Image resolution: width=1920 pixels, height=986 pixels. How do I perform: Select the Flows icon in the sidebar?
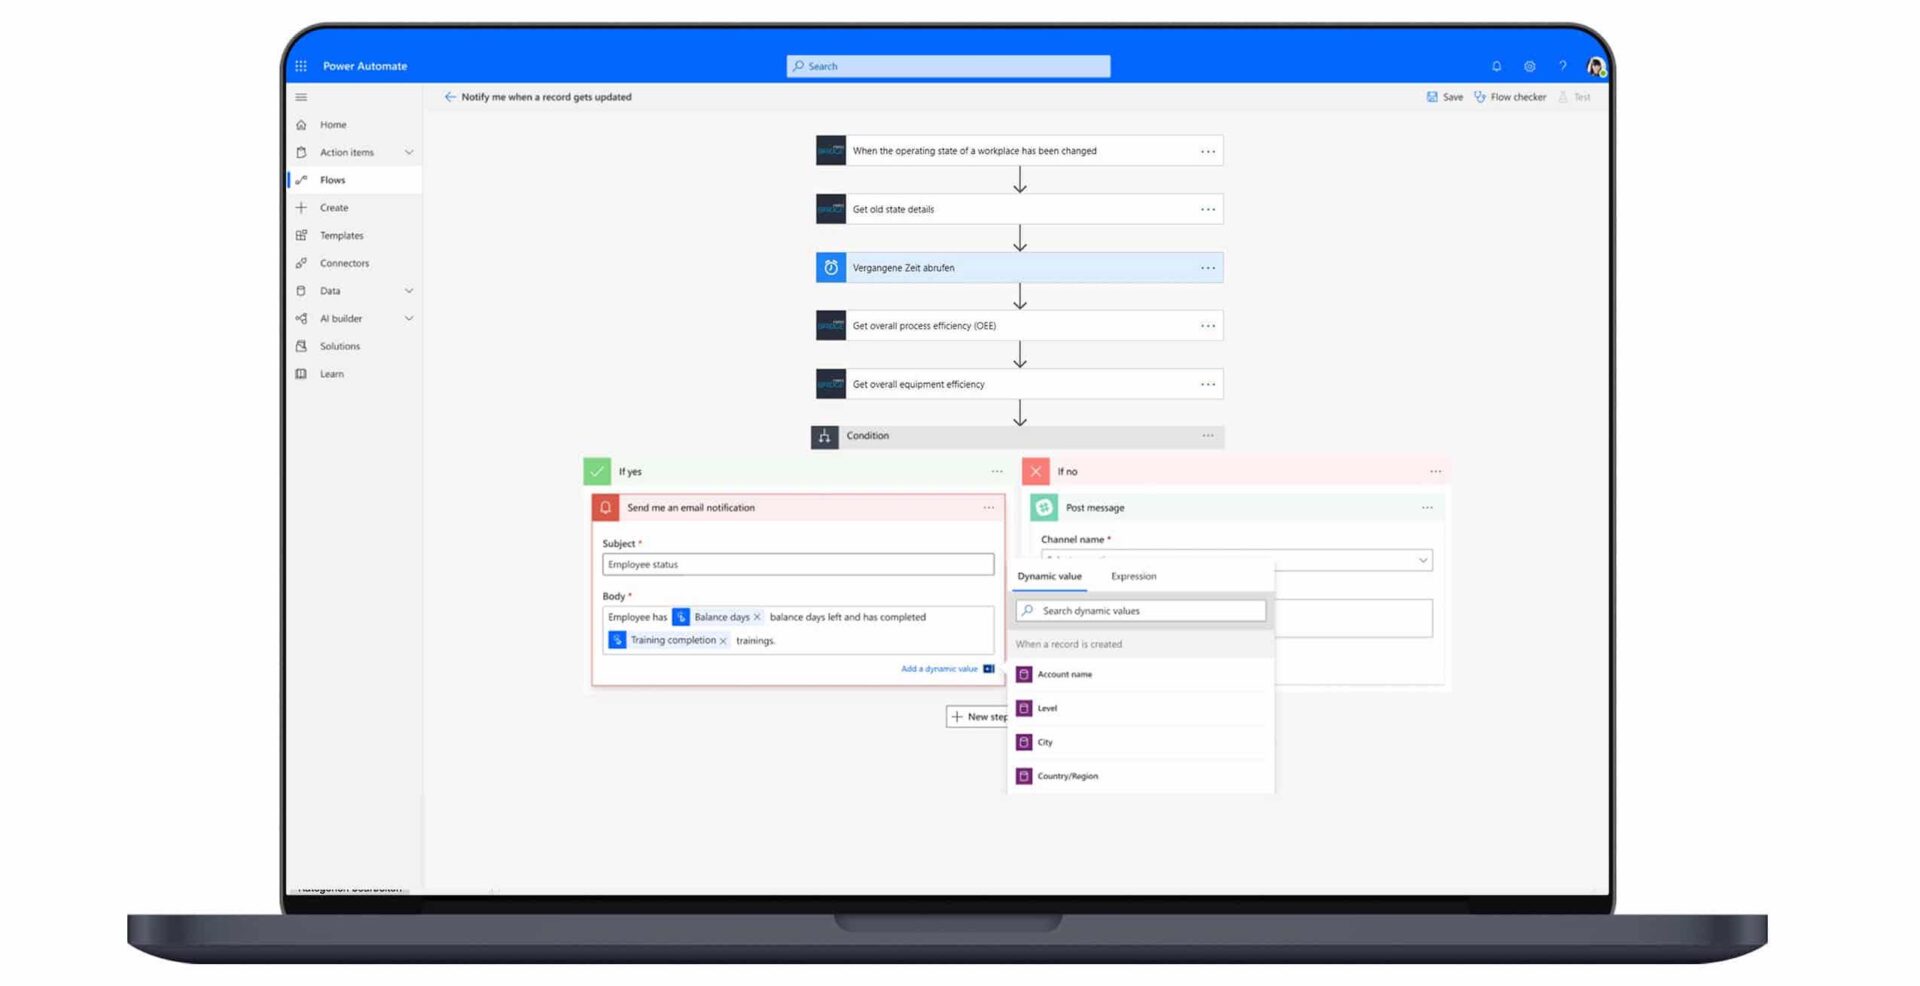pos(301,180)
